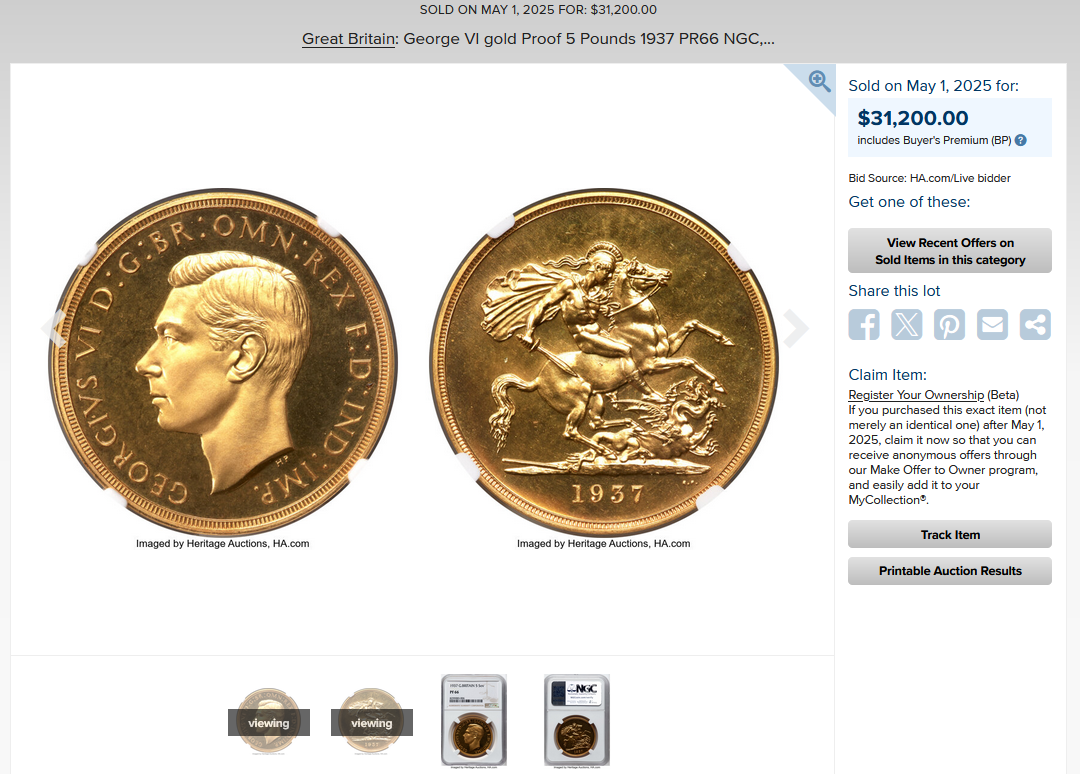This screenshot has width=1080, height=774.
Task: Click the magnifier zoom icon on image
Action: coord(819,81)
